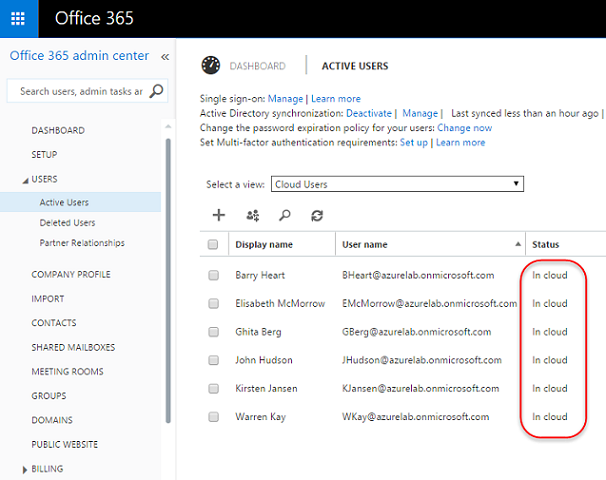This screenshot has width=606, height=480.
Task: Click the Status column header
Action: (x=545, y=245)
